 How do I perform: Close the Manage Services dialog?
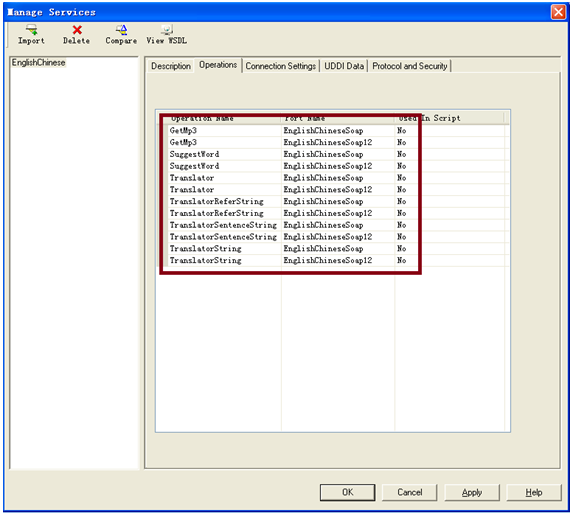click(558, 12)
